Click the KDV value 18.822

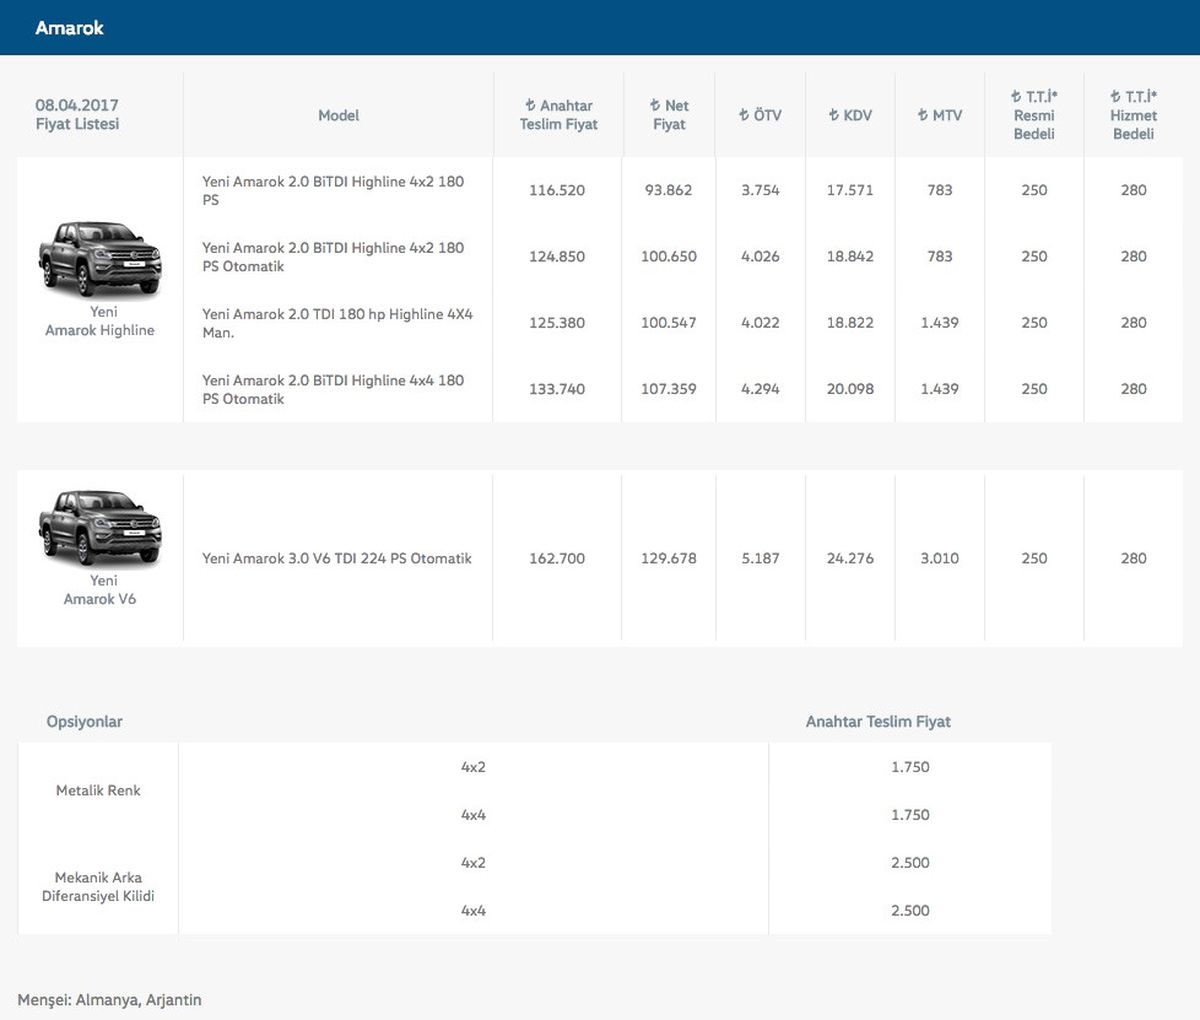tap(850, 322)
